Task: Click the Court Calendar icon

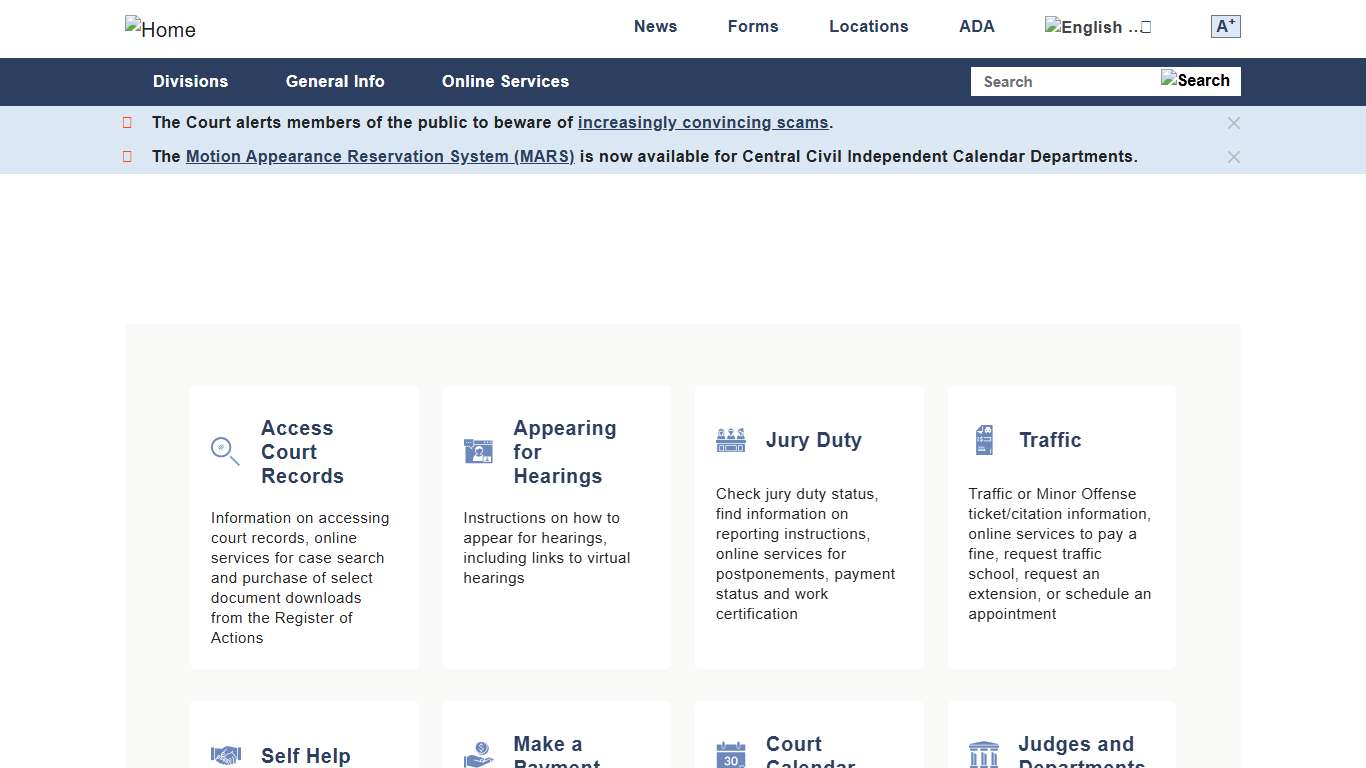Action: [x=731, y=755]
